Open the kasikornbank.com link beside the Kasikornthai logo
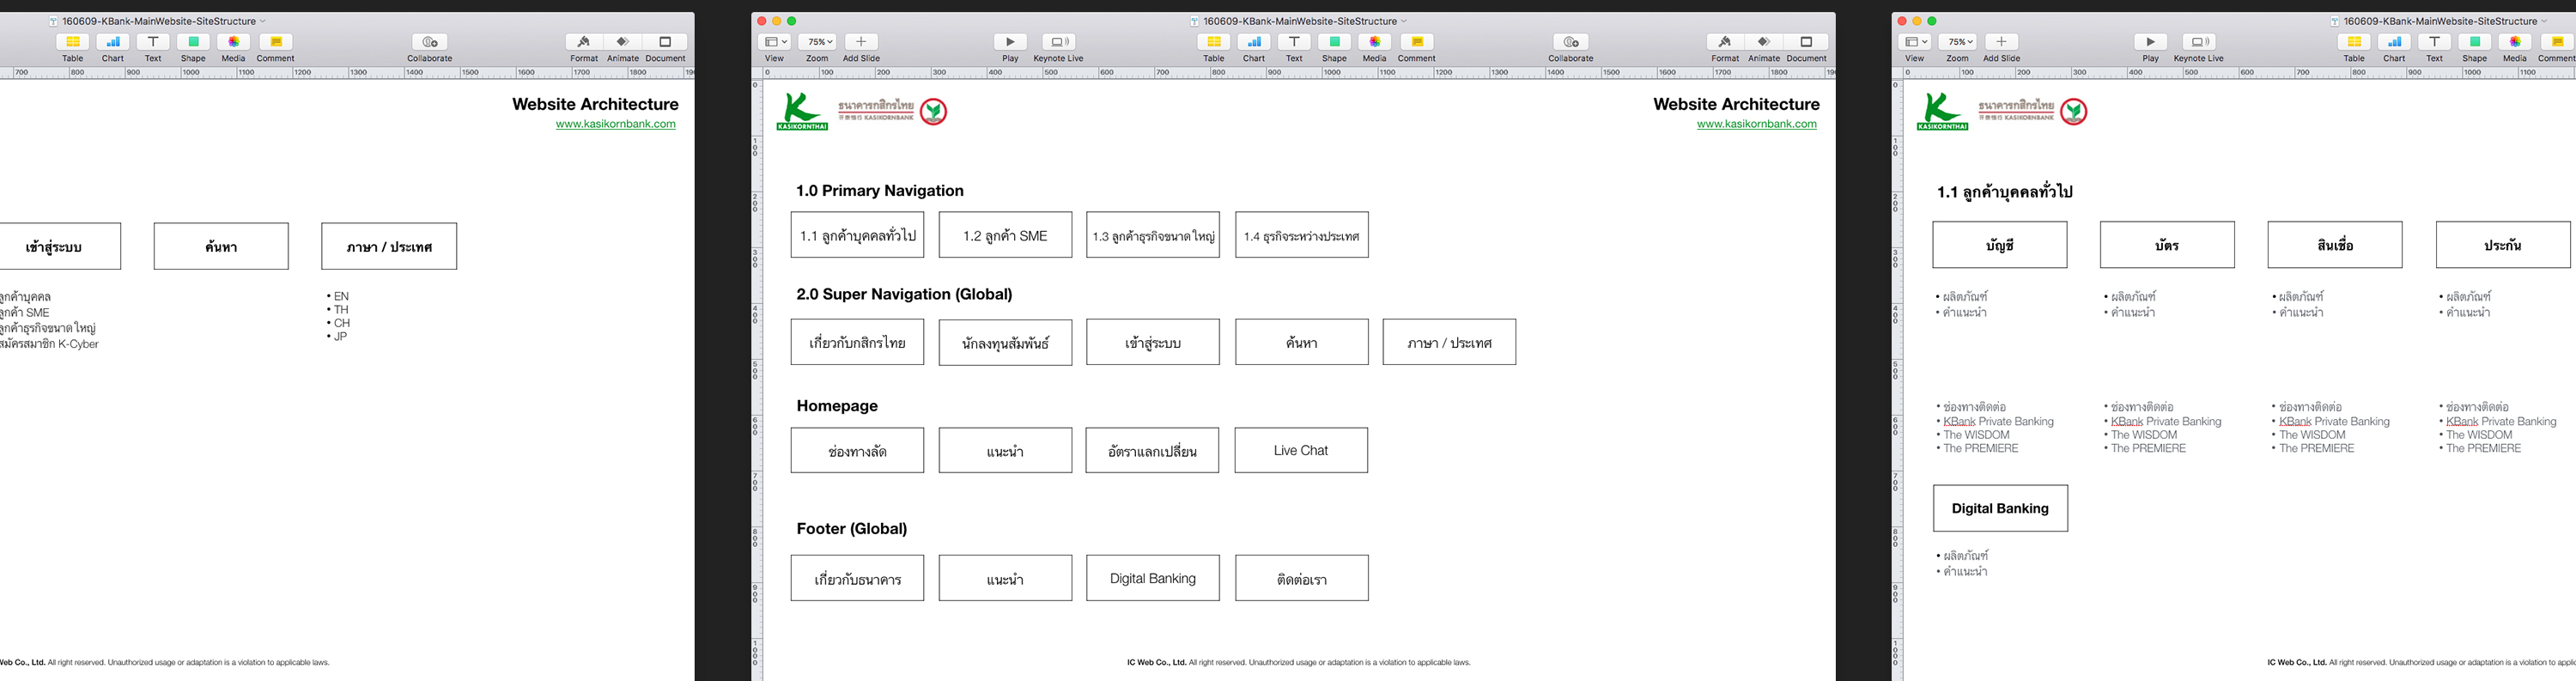Viewport: 2576px width, 681px height. 1756,124
